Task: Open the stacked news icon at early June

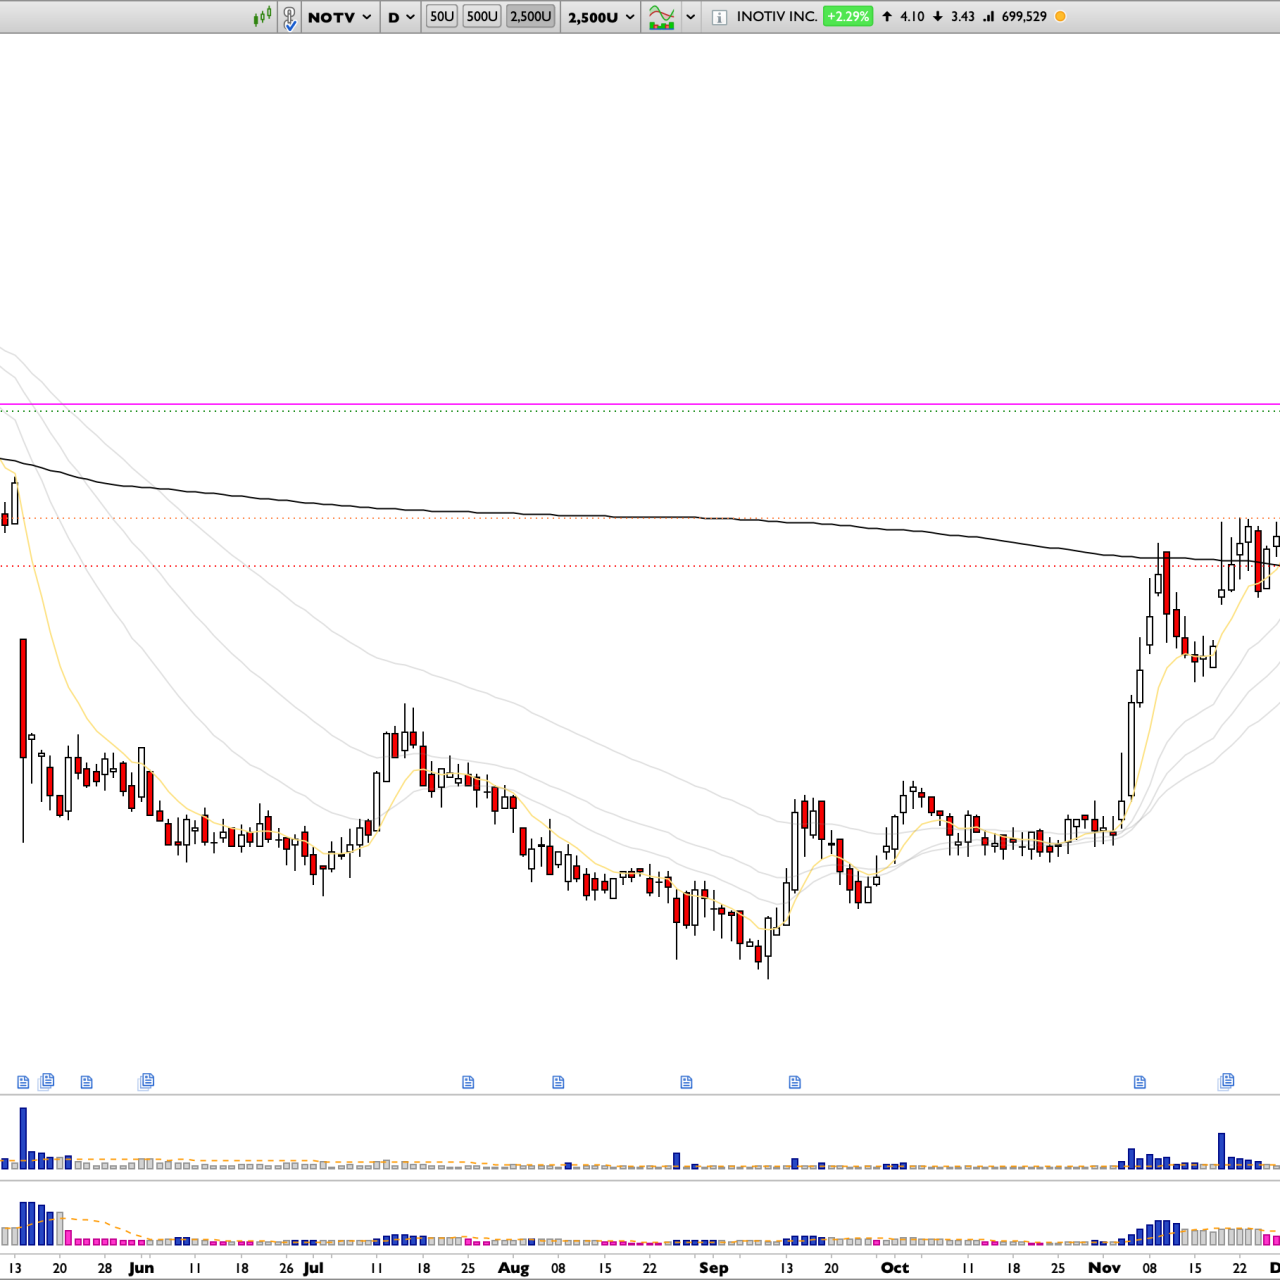Action: [146, 1081]
